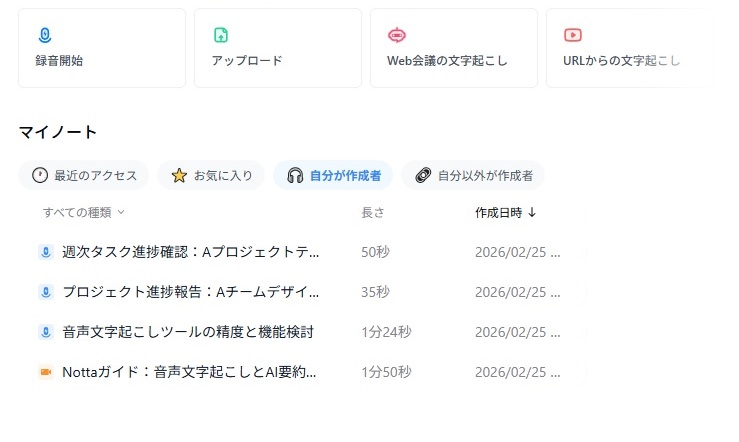Switch to the 最近のアクセス tab
This screenshot has width=739, height=442.
click(84, 175)
